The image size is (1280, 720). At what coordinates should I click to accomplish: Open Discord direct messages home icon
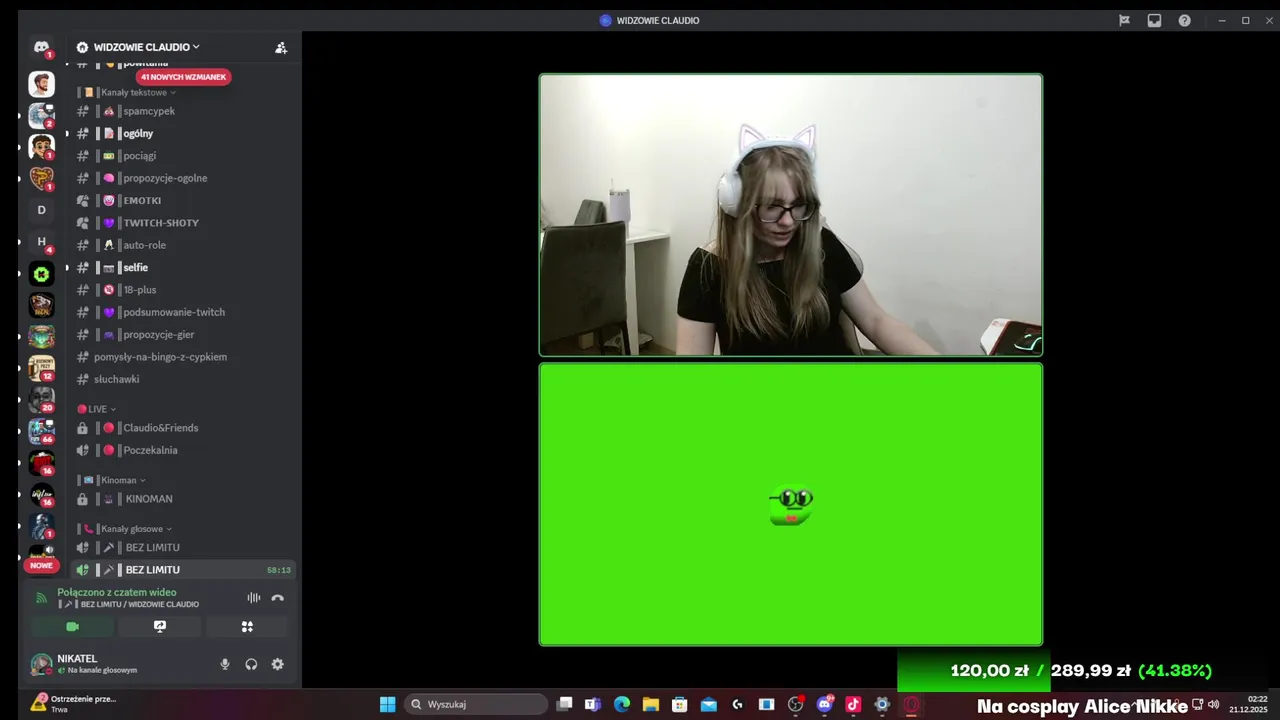click(x=41, y=47)
